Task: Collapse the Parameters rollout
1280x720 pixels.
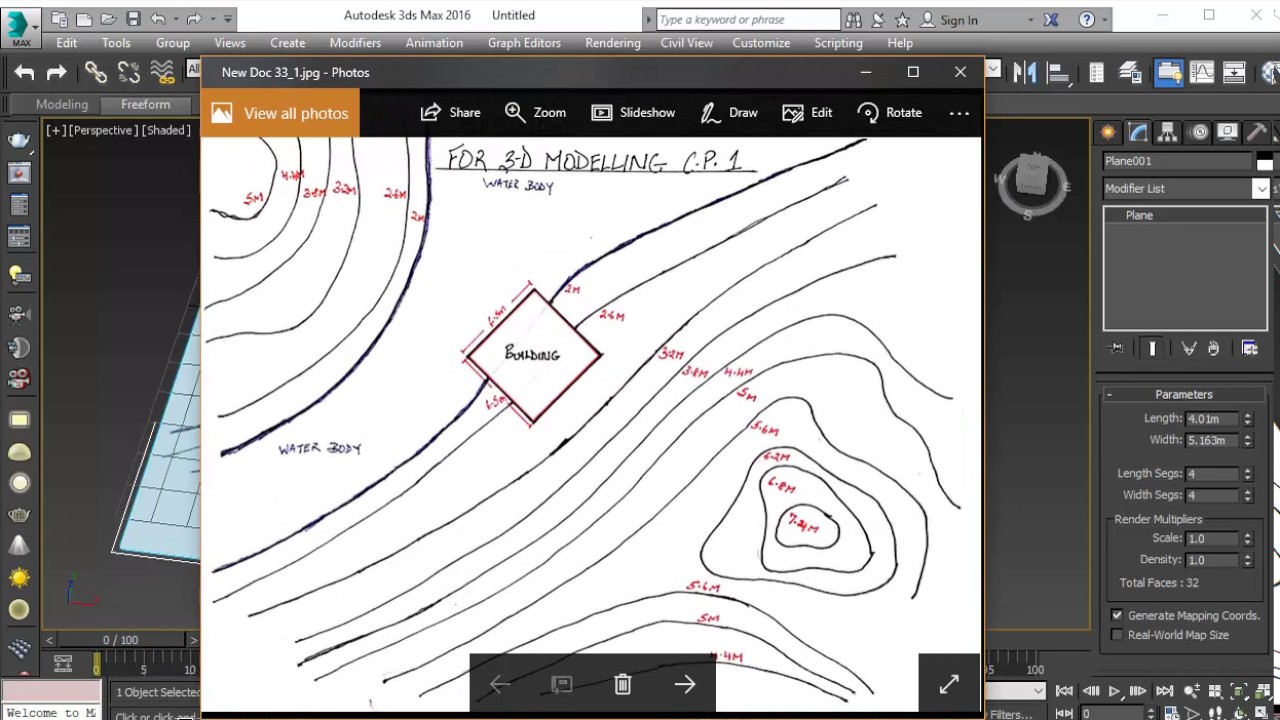Action: pos(1109,394)
